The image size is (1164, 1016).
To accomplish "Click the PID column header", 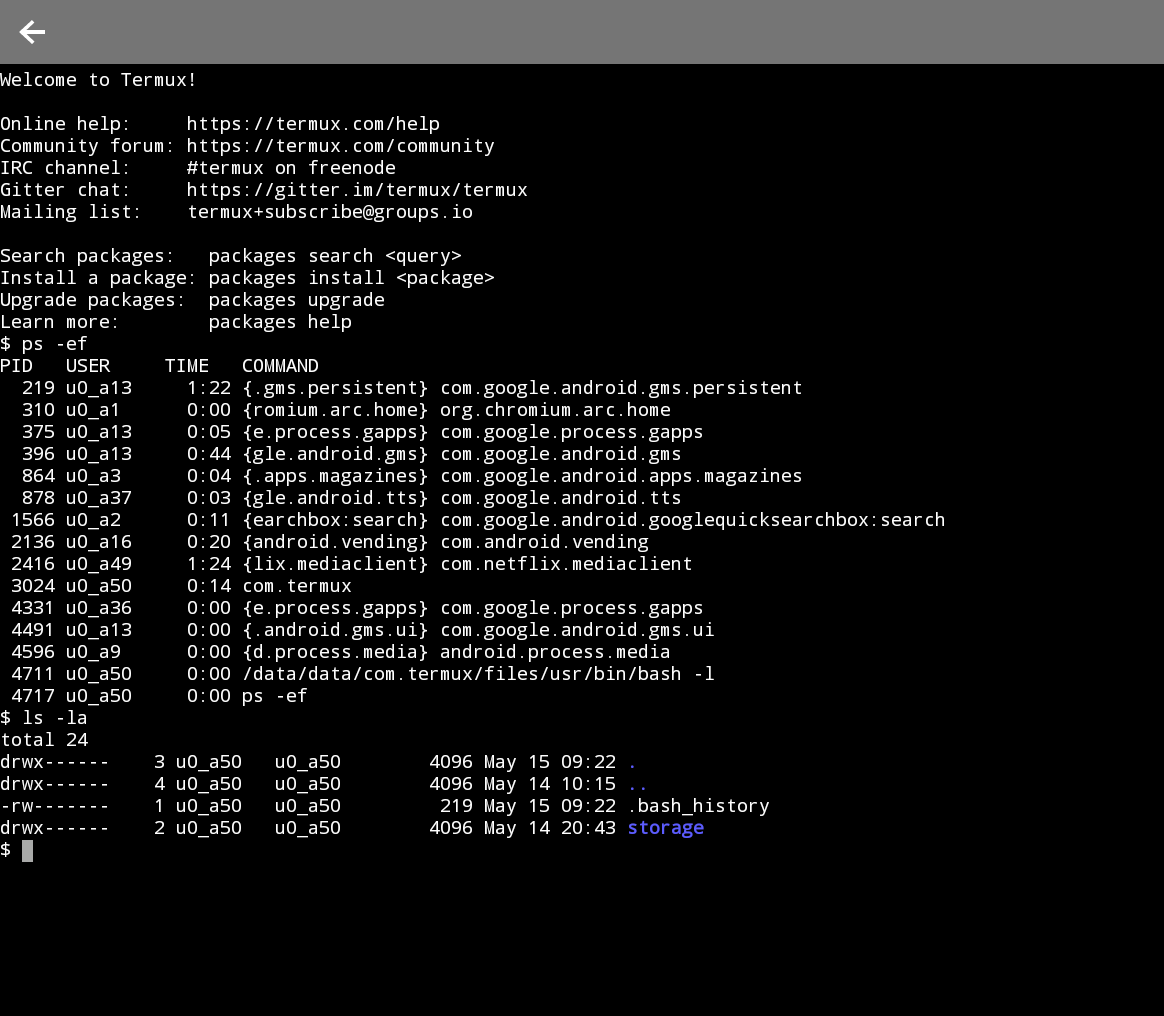I will coord(16,366).
